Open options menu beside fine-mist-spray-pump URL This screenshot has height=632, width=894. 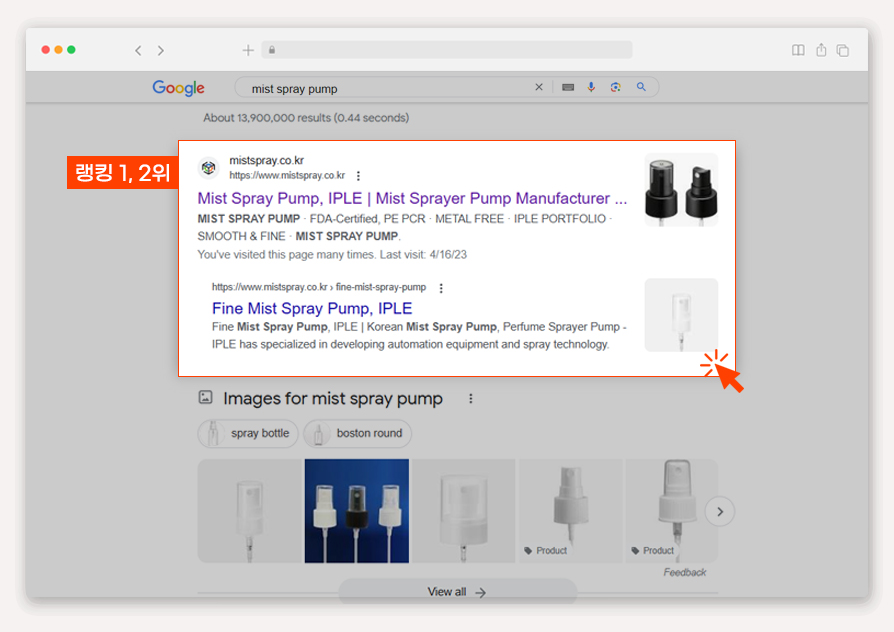click(441, 288)
